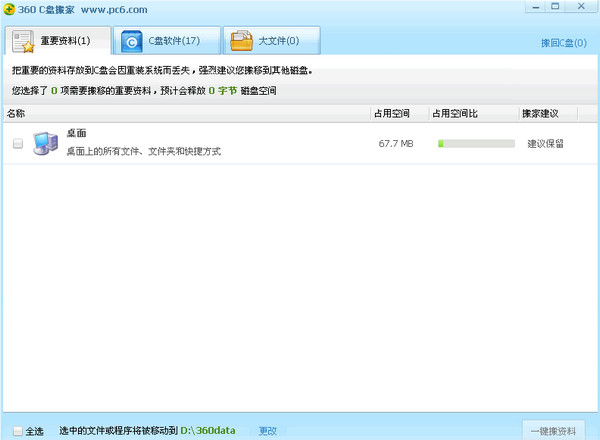The image size is (600, 440).
Task: Sort by the 占用空间比 column header
Action: [474, 114]
